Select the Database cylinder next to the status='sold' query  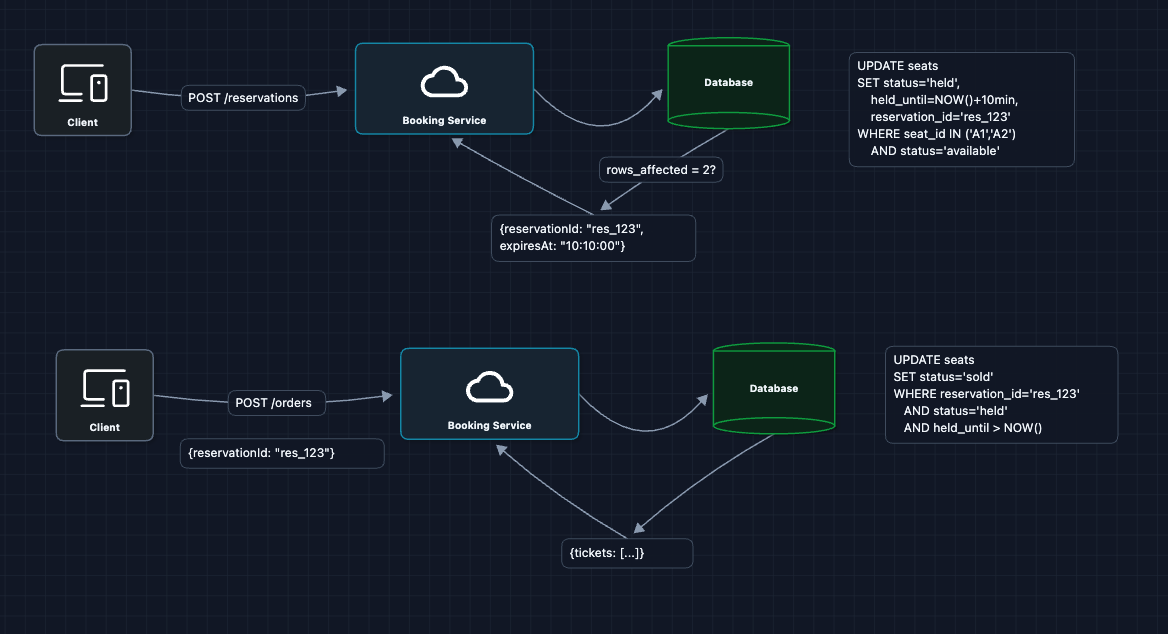click(x=774, y=389)
